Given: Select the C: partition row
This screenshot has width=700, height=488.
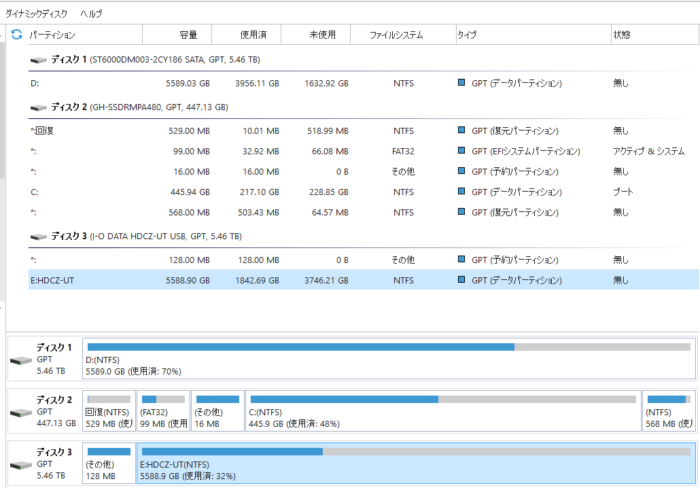Looking at the screenshot, I should (x=300, y=191).
